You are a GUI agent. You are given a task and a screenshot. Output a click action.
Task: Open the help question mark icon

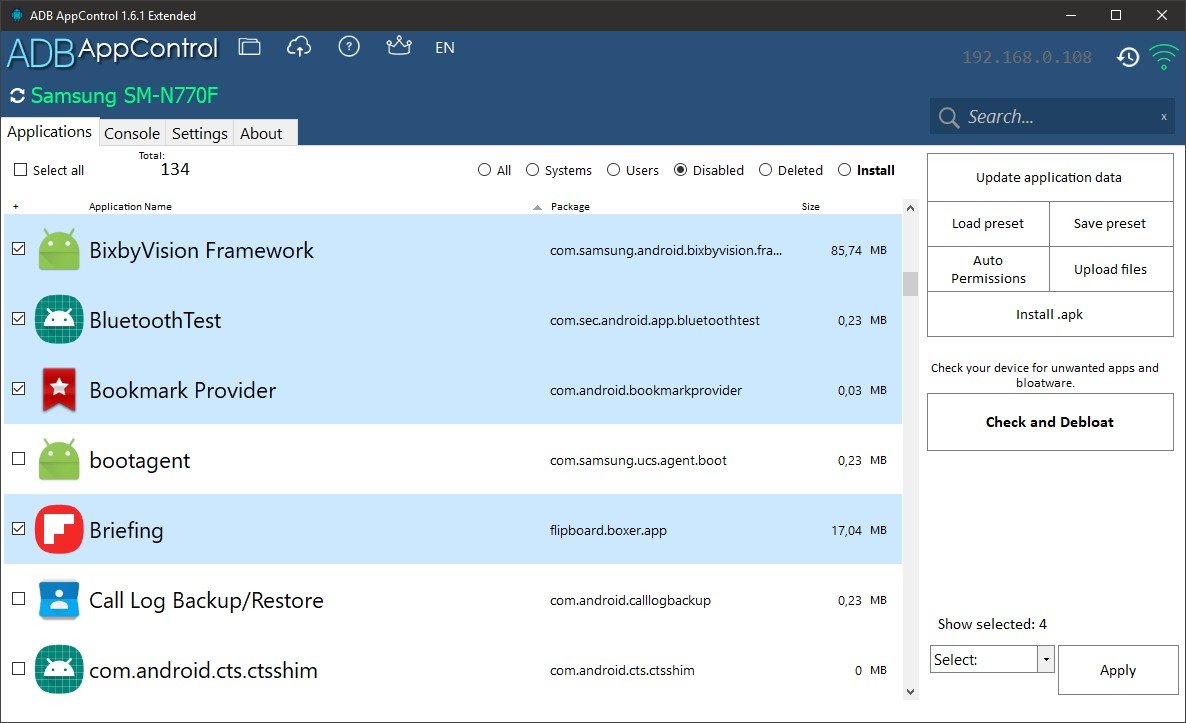click(x=349, y=47)
